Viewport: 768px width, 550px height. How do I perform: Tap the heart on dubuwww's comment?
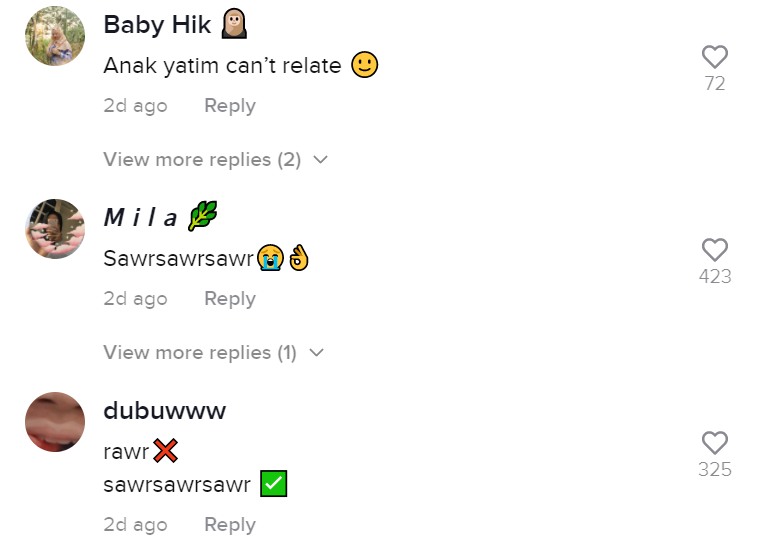click(x=715, y=443)
